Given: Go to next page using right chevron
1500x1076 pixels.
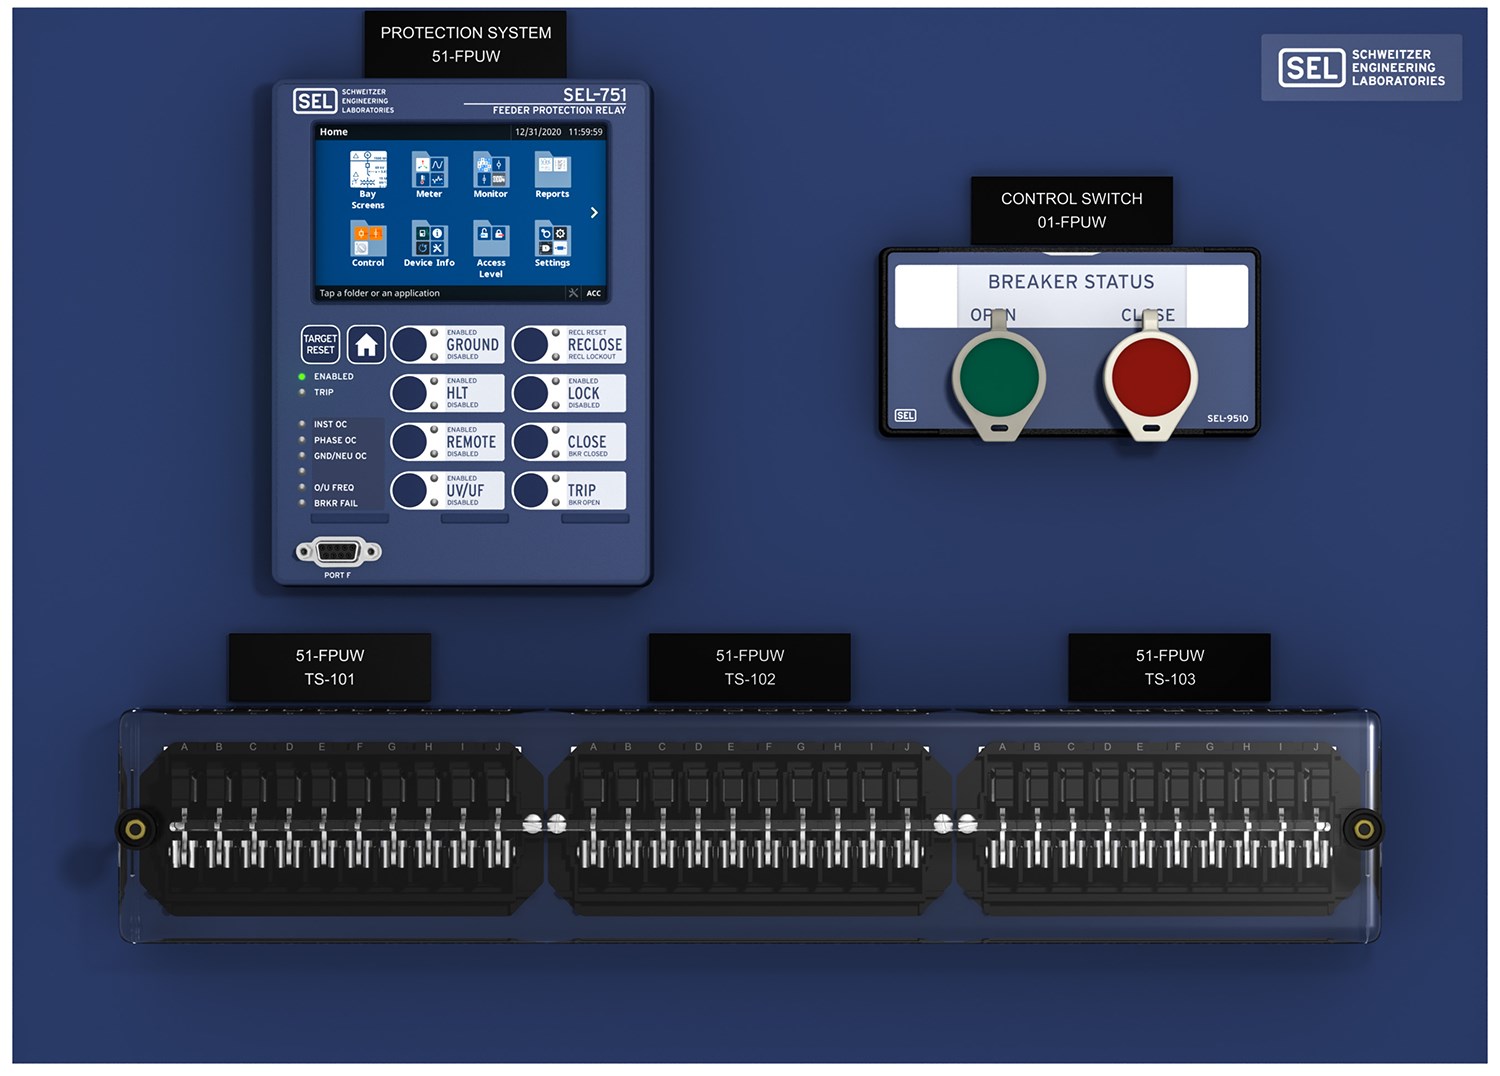Looking at the screenshot, I should [x=594, y=212].
